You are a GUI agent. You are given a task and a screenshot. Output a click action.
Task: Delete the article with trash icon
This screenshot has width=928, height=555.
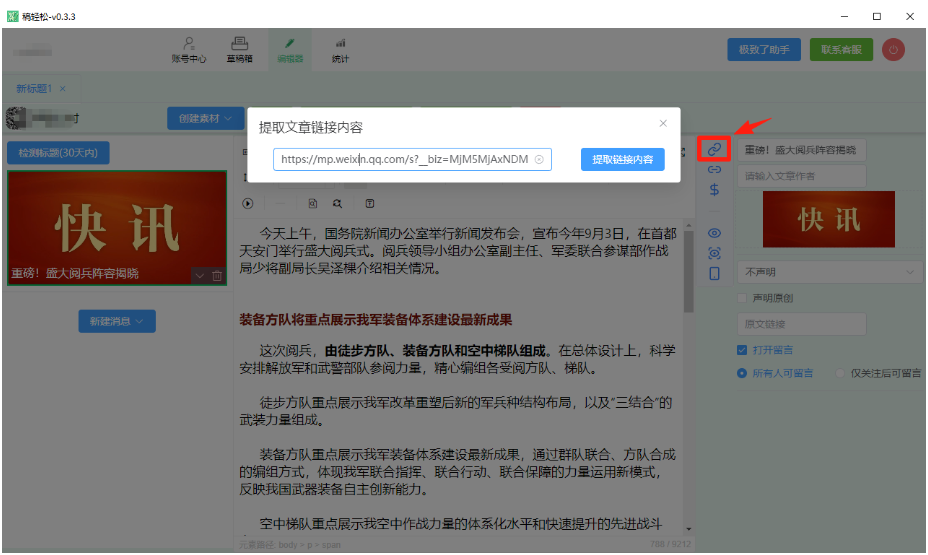click(x=217, y=276)
